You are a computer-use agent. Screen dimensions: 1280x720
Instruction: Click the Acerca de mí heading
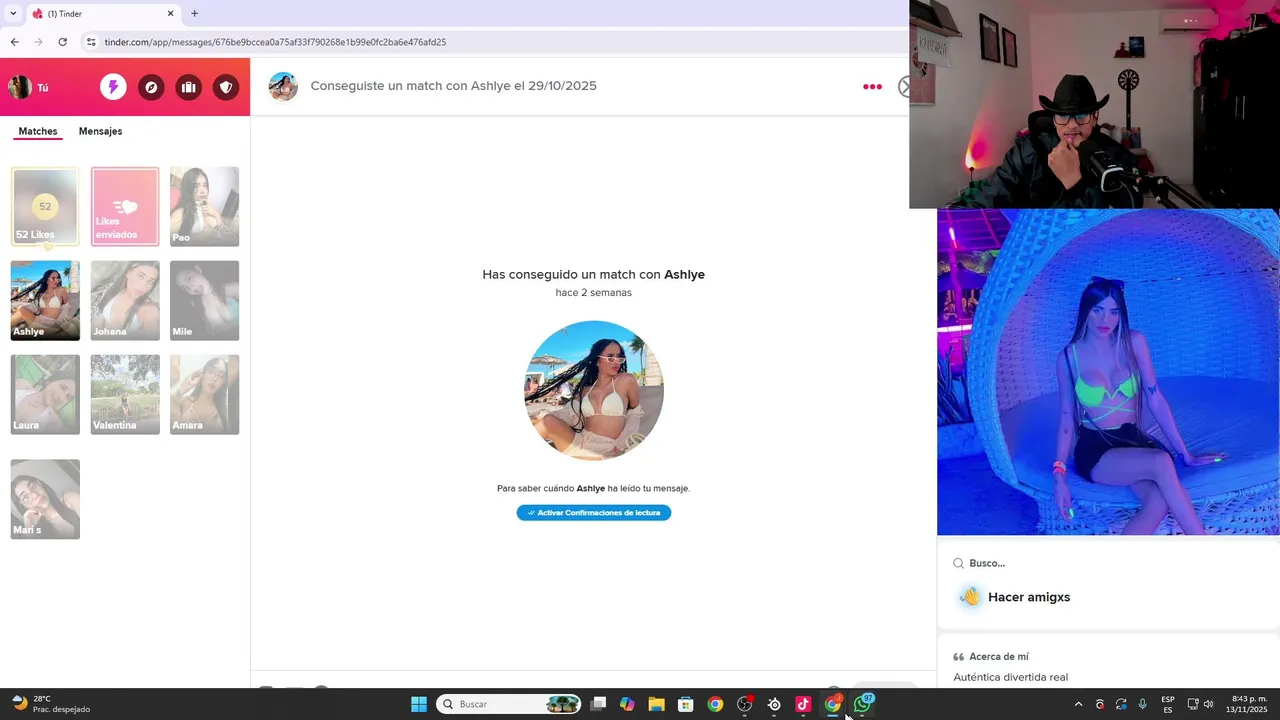pos(999,657)
